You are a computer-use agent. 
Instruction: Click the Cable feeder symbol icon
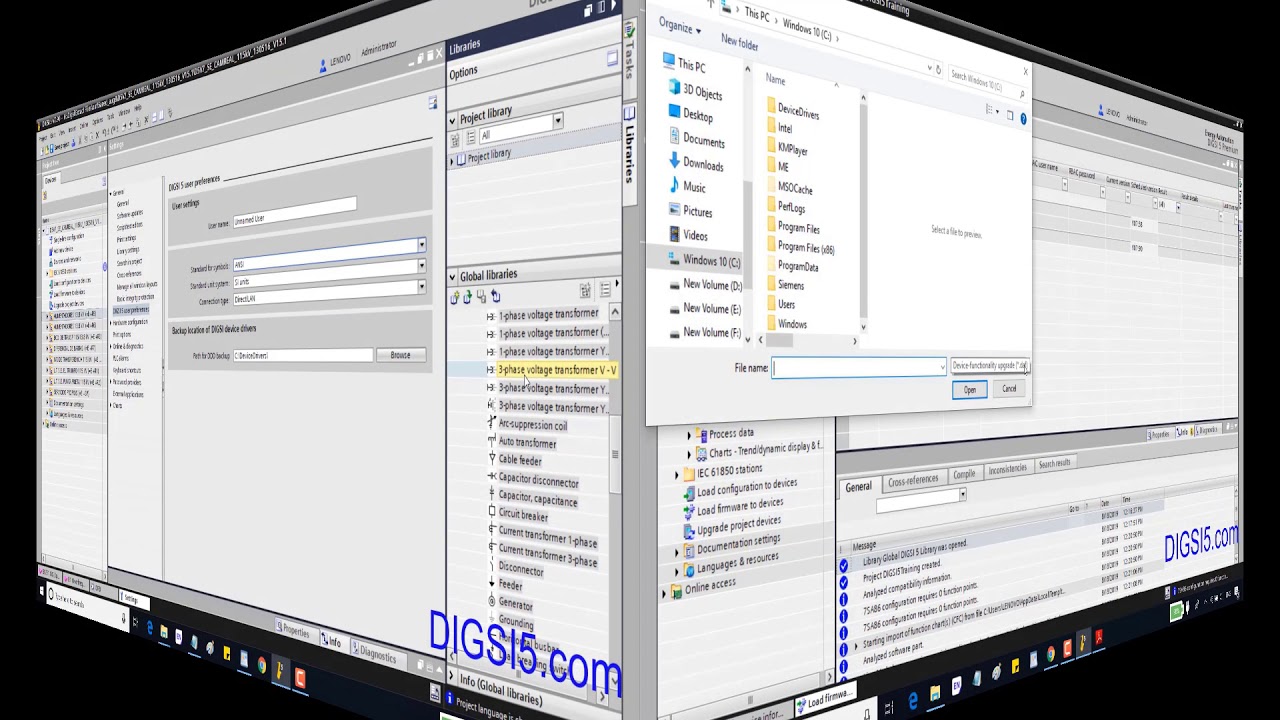click(x=491, y=460)
